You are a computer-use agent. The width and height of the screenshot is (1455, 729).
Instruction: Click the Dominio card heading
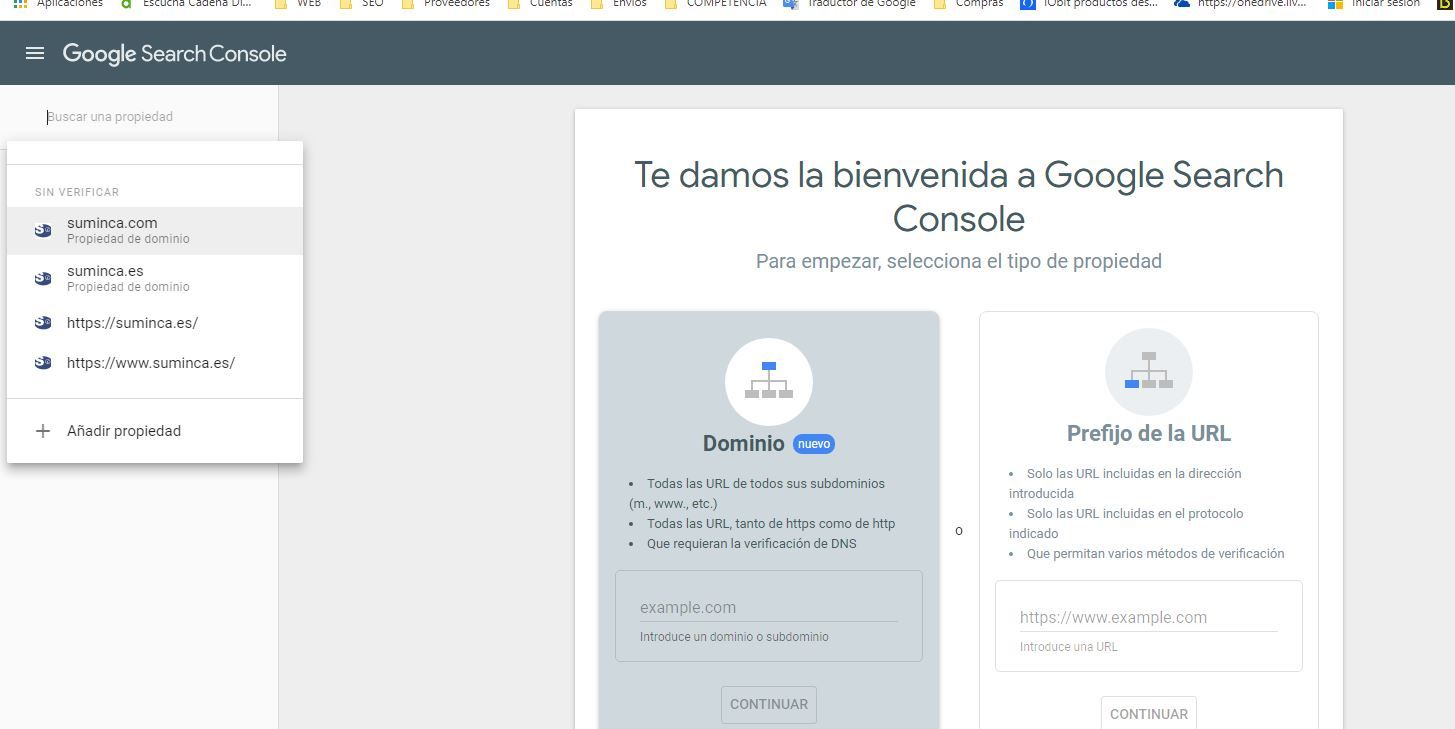point(744,444)
